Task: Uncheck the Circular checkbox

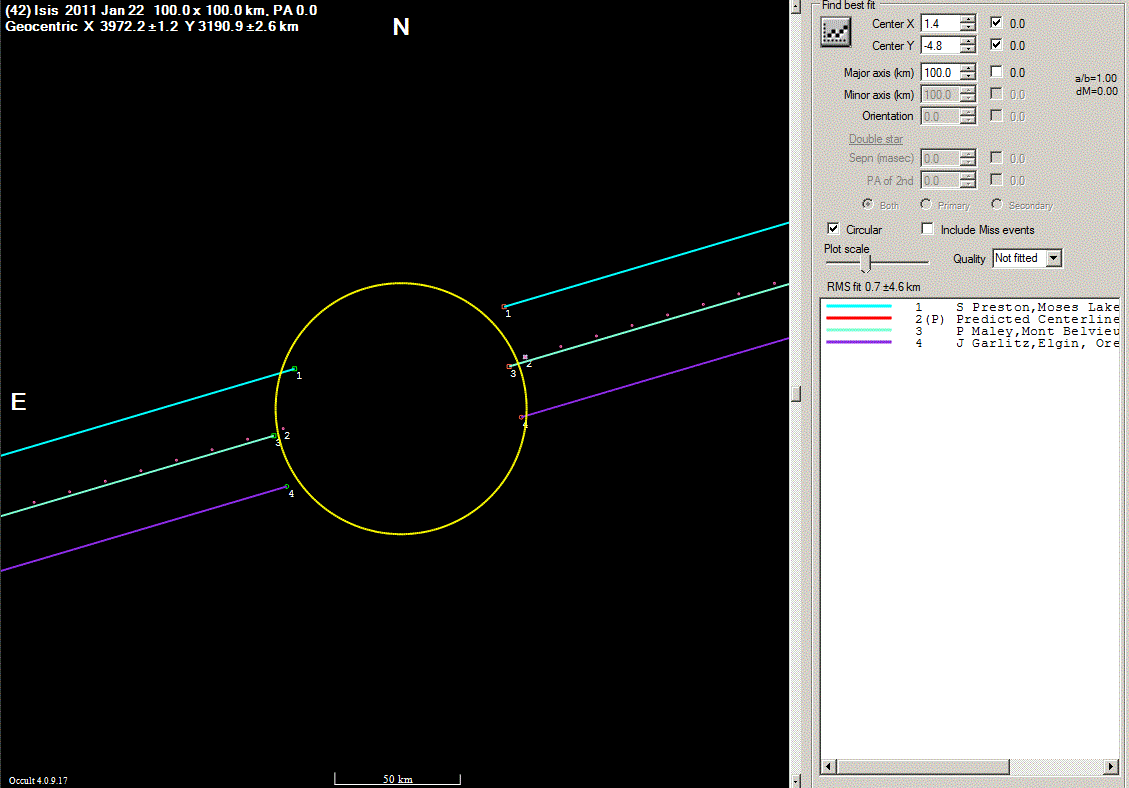Action: click(833, 229)
